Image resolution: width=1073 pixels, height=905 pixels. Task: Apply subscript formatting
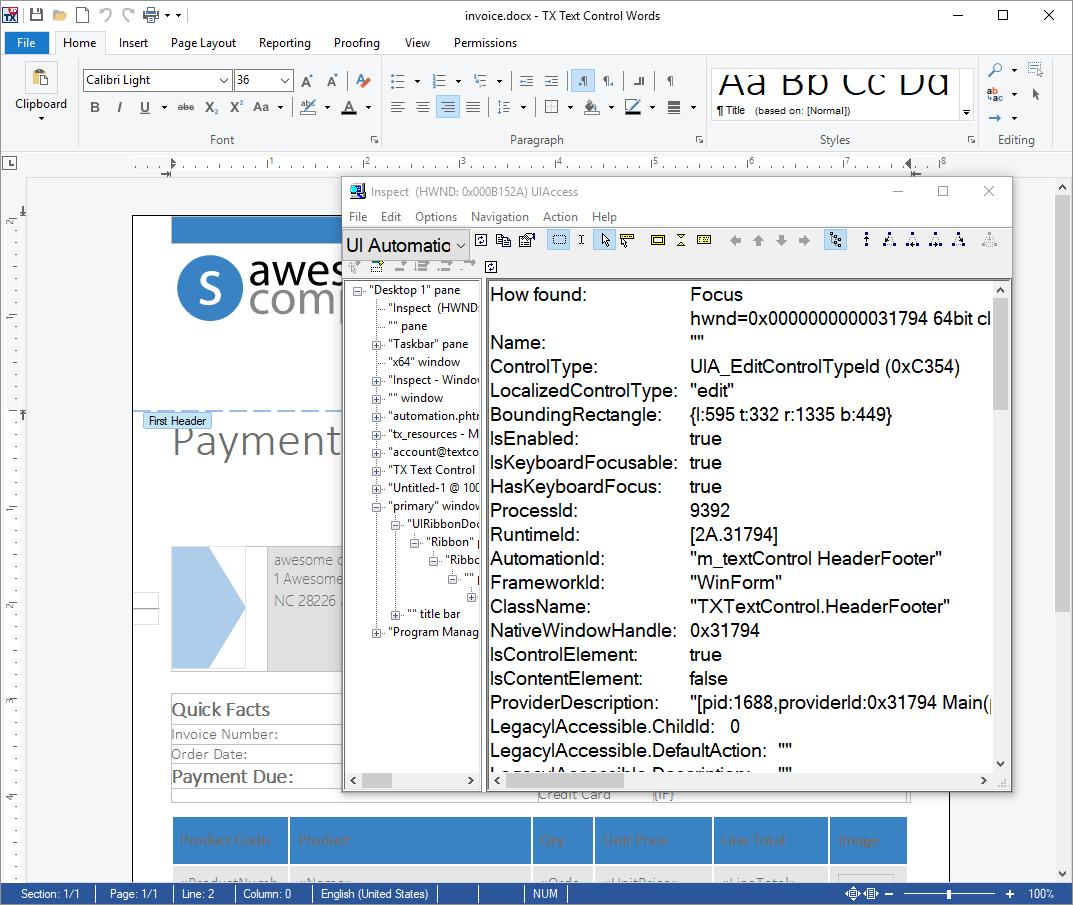coord(211,107)
